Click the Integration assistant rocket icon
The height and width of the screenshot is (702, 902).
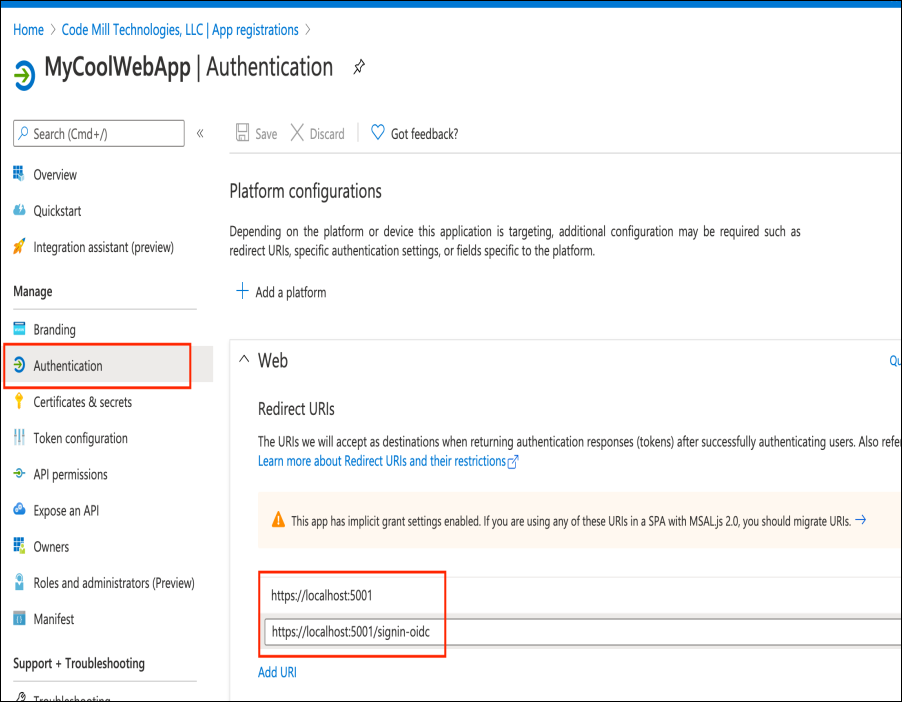(19, 246)
